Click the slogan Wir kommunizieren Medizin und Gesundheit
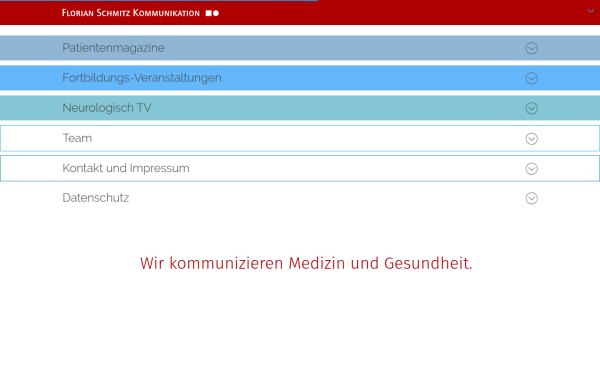600x375 pixels. coord(306,264)
